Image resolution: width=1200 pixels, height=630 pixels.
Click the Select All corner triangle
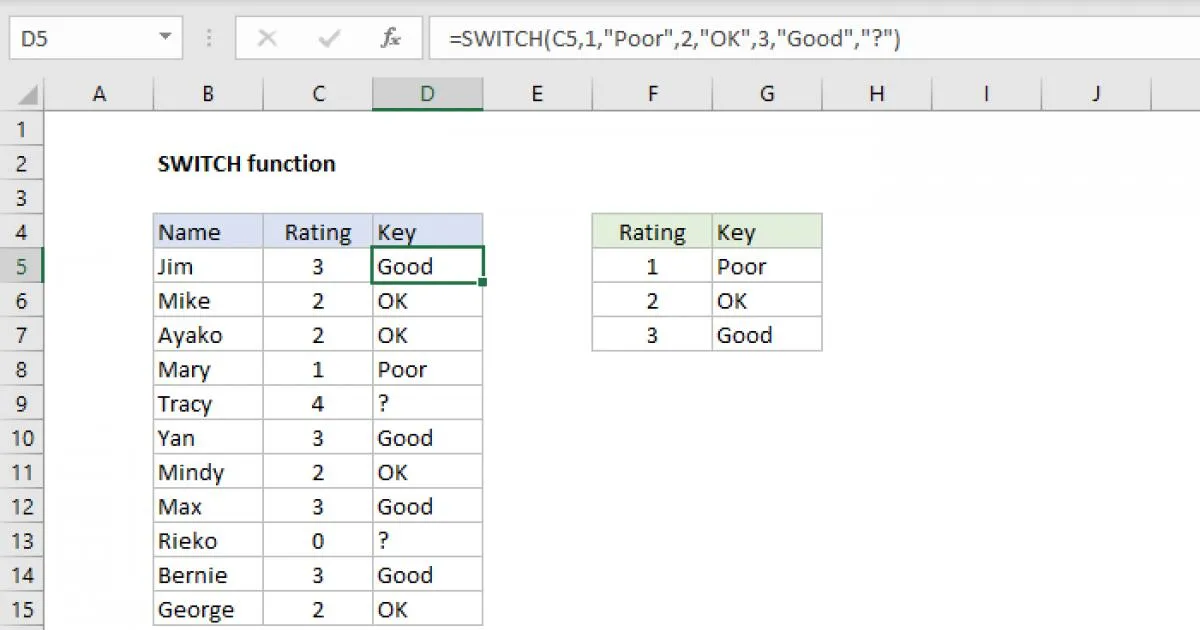[x=27, y=95]
